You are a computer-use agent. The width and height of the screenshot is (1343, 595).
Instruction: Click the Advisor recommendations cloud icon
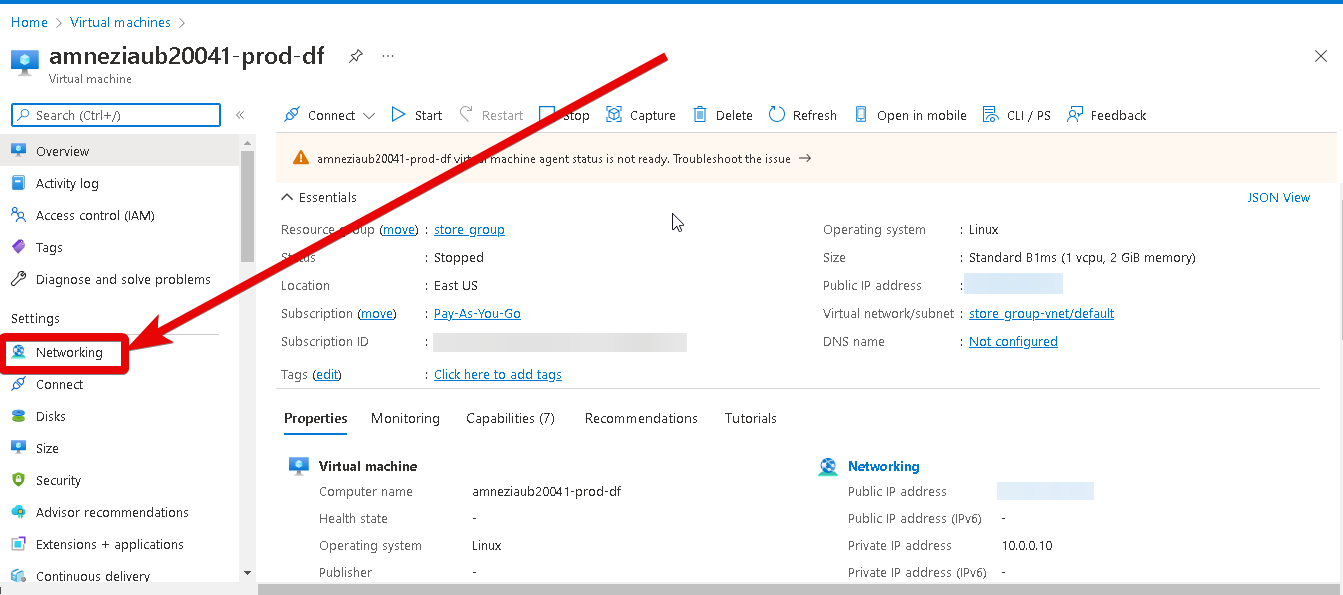pos(18,512)
